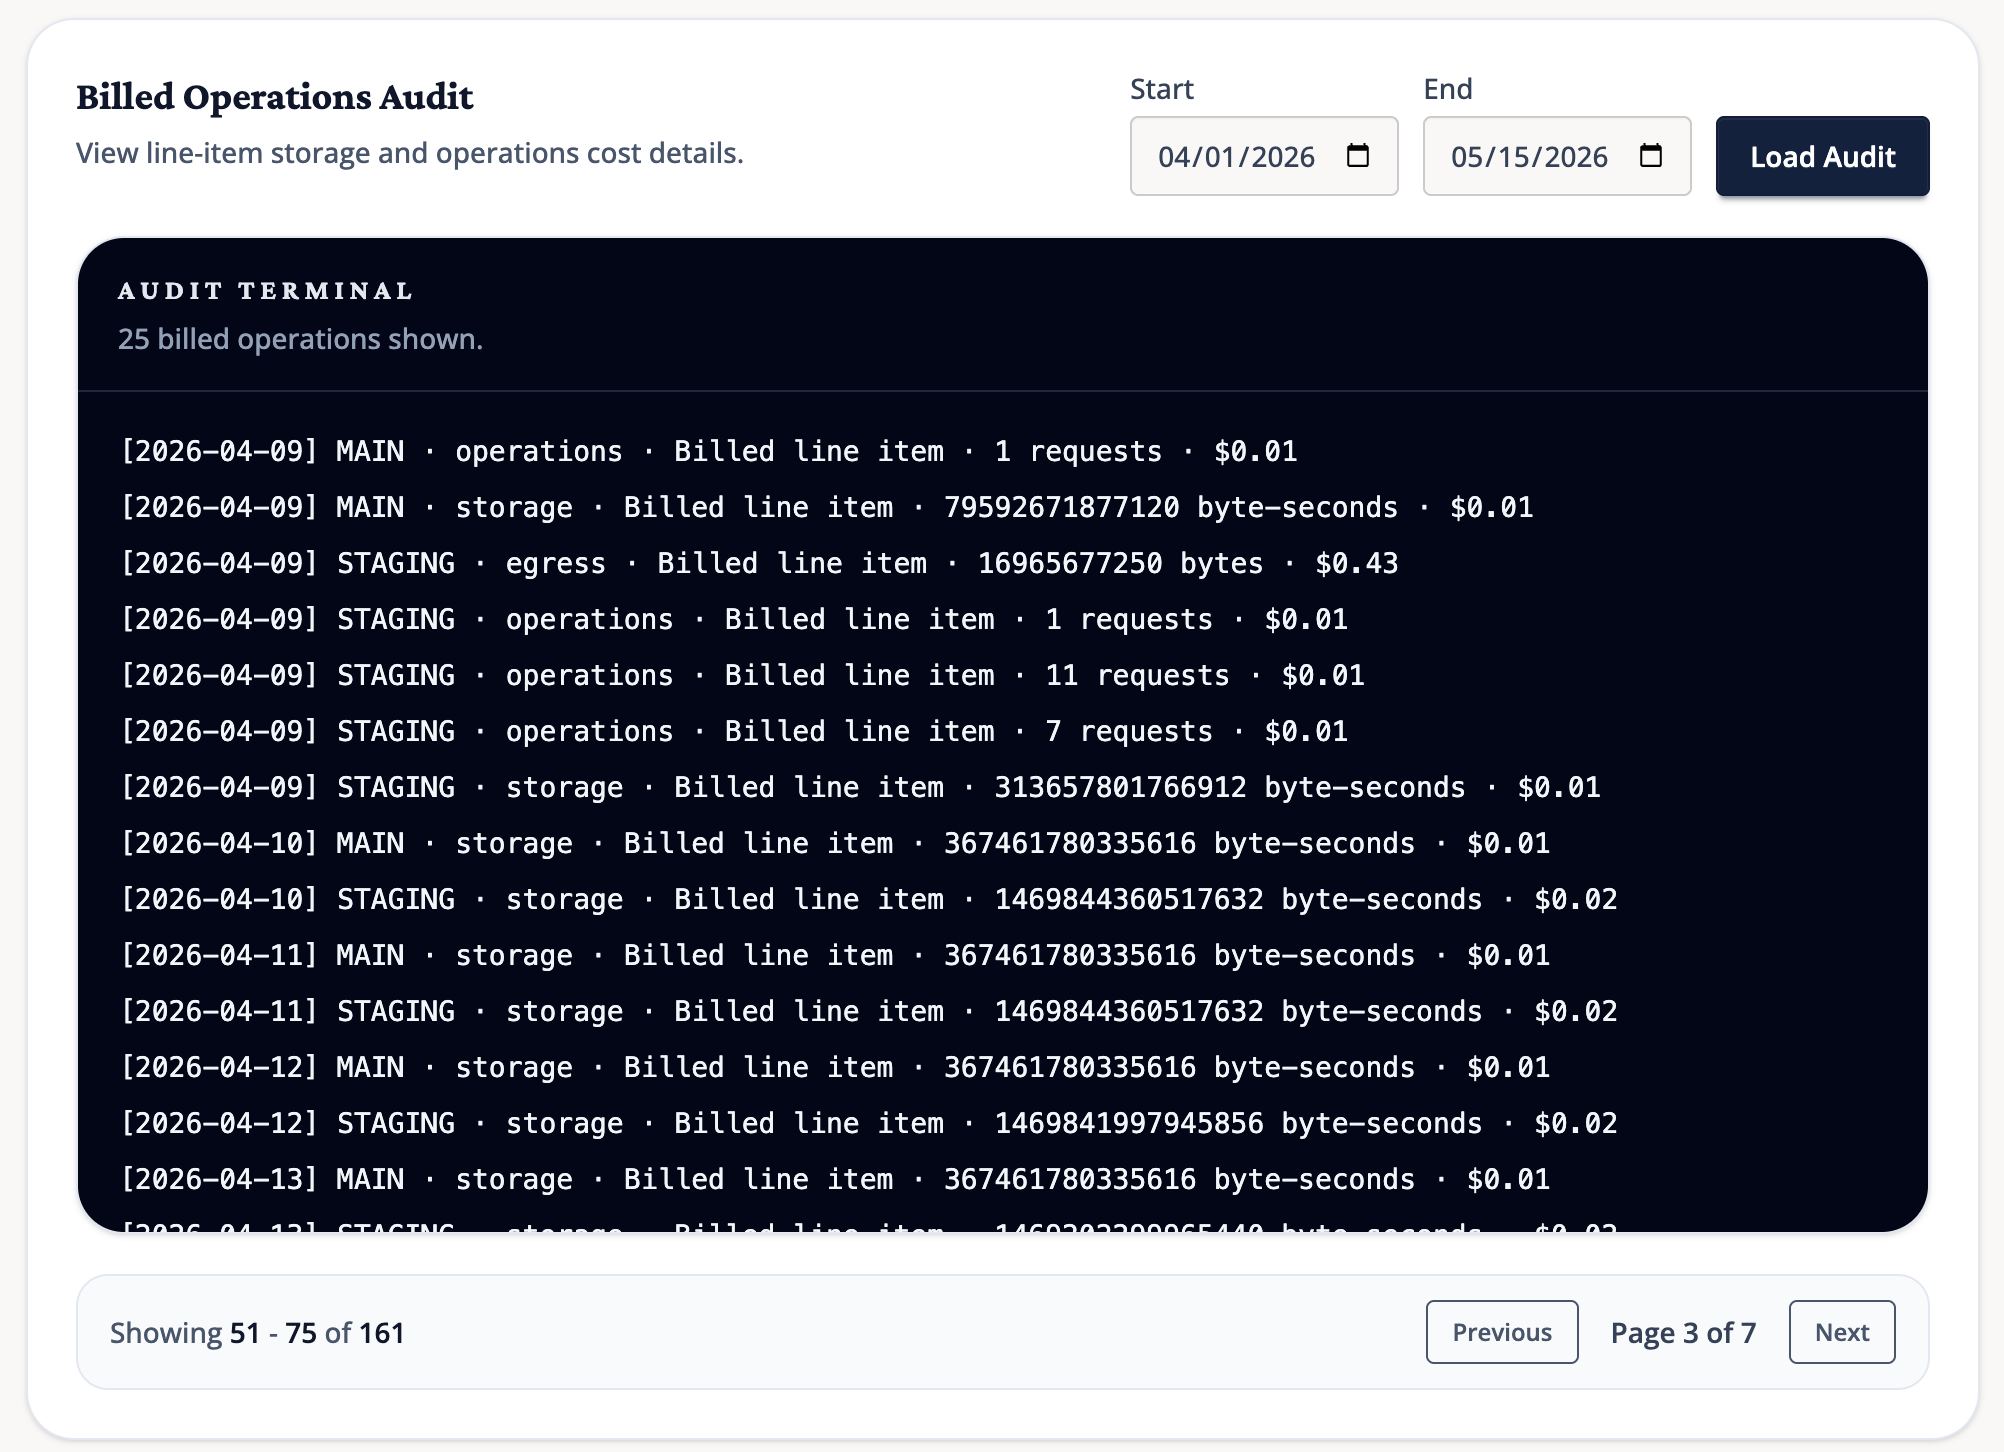
Task: Select the 2026-04-11 STAGING storage line
Action: [x=869, y=1011]
